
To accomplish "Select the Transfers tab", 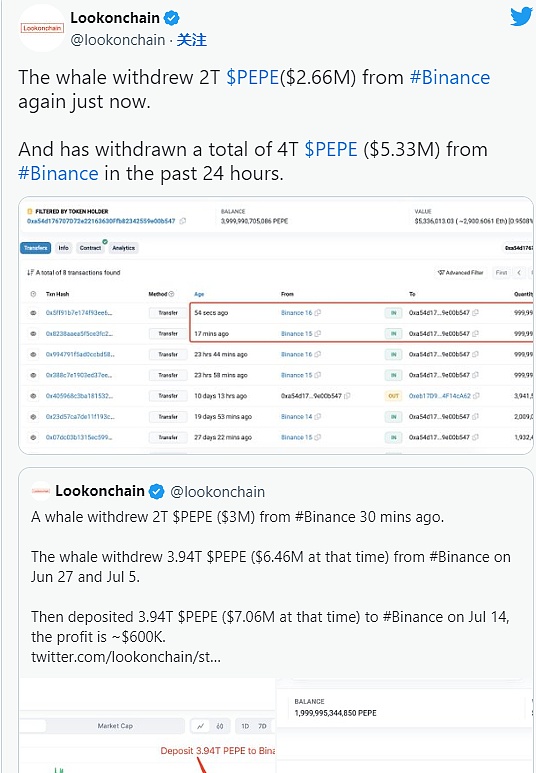I will (36, 248).
